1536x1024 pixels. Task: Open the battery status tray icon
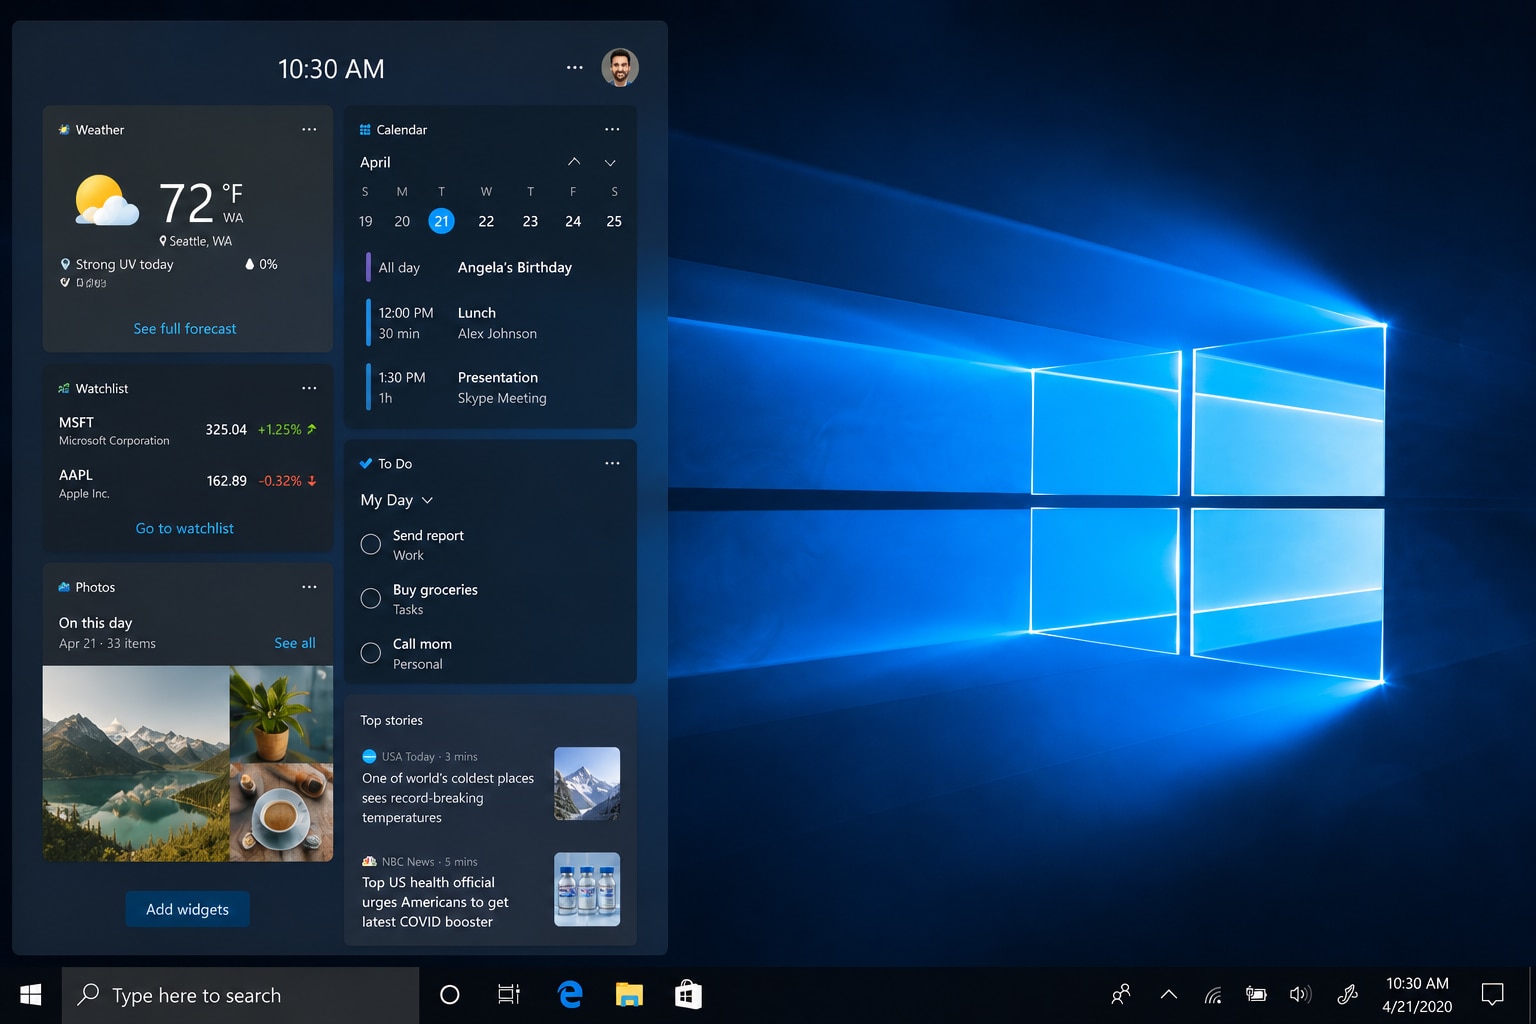[x=1256, y=994]
